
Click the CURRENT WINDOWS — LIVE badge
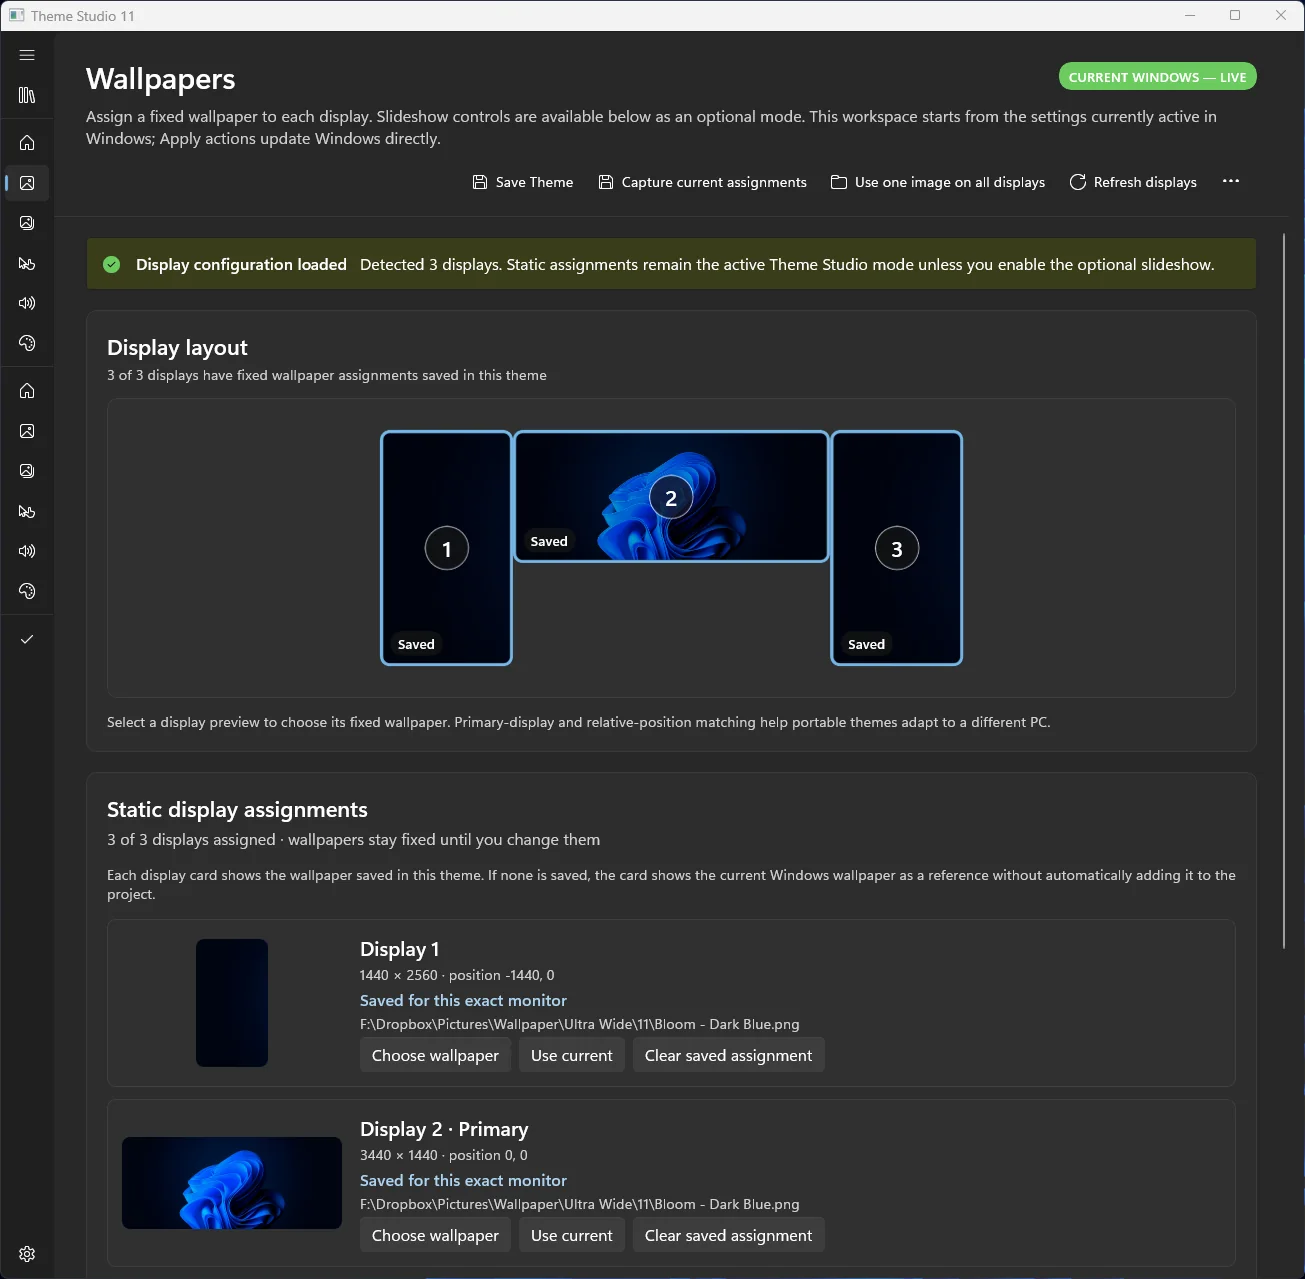(x=1158, y=77)
